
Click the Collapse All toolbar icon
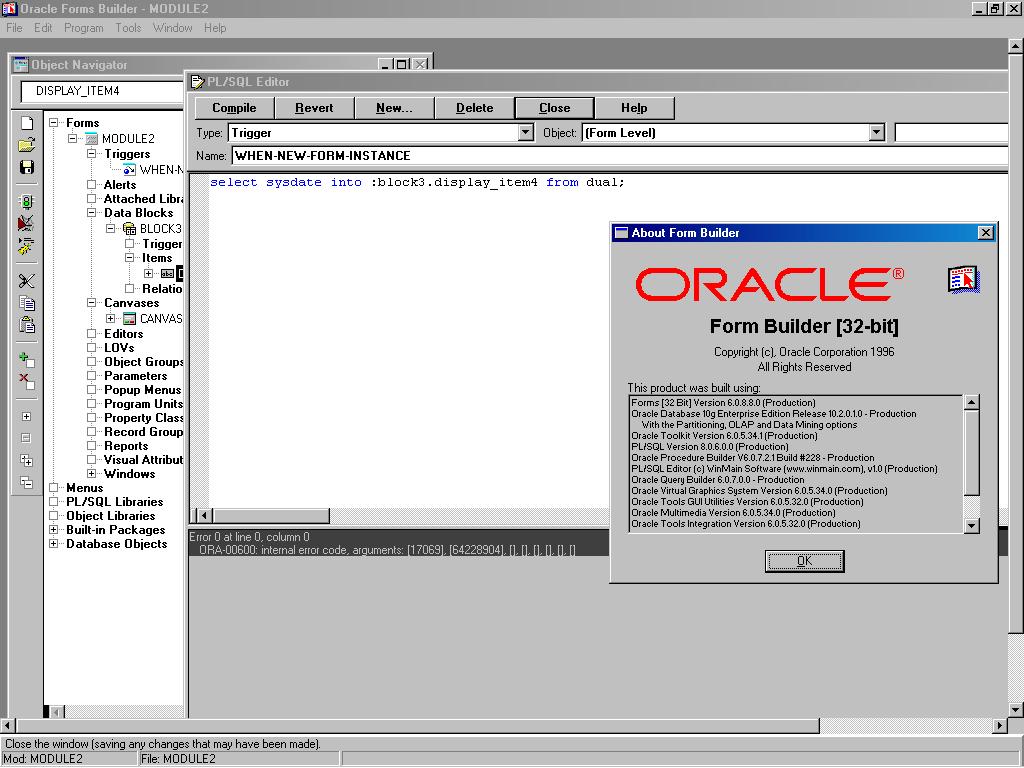[27, 483]
